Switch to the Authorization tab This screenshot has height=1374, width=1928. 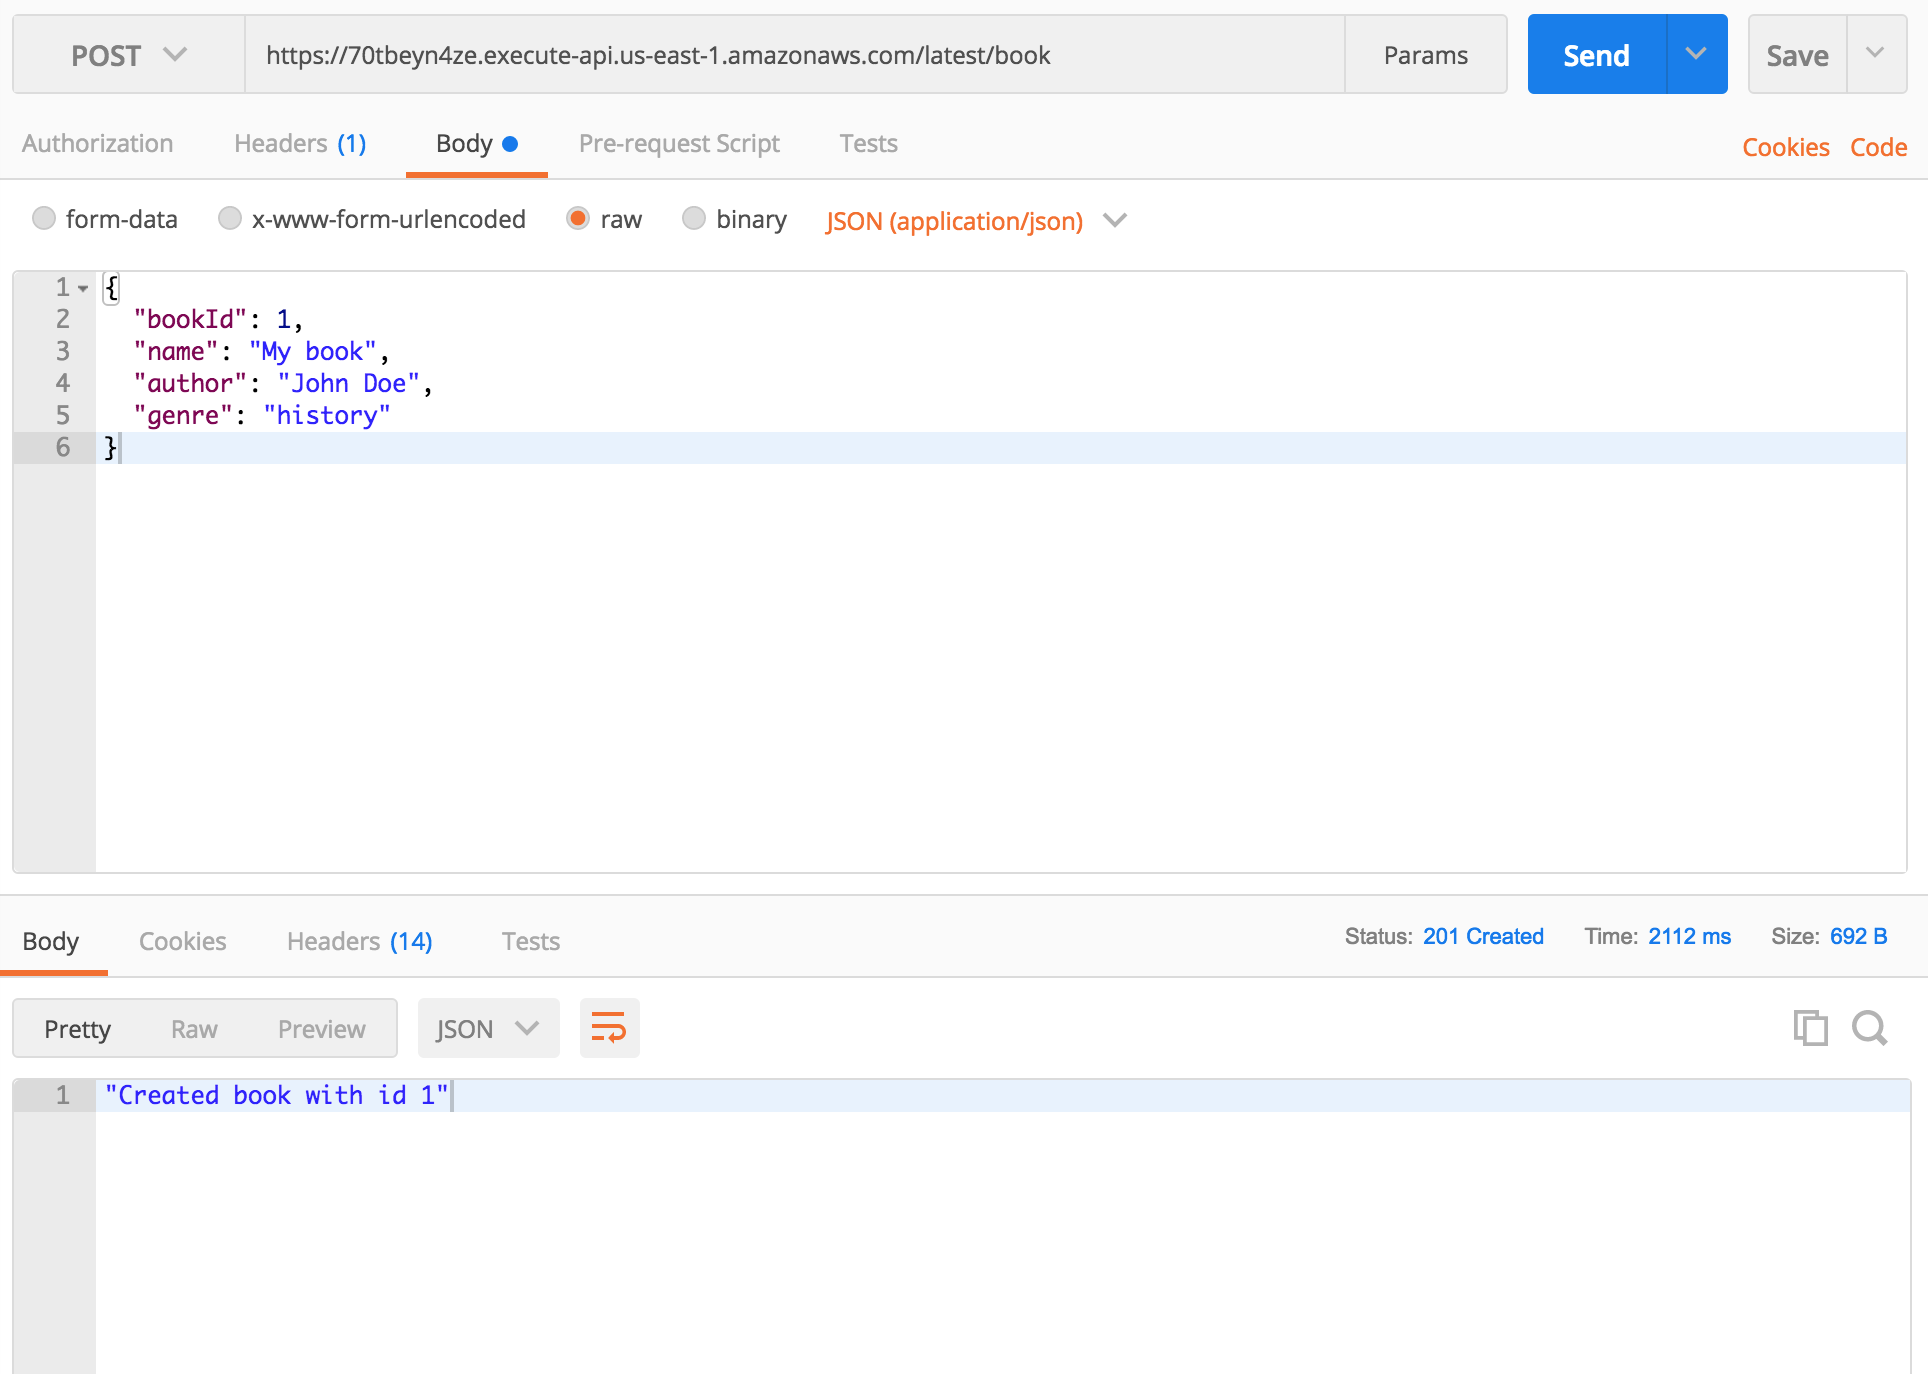point(97,144)
